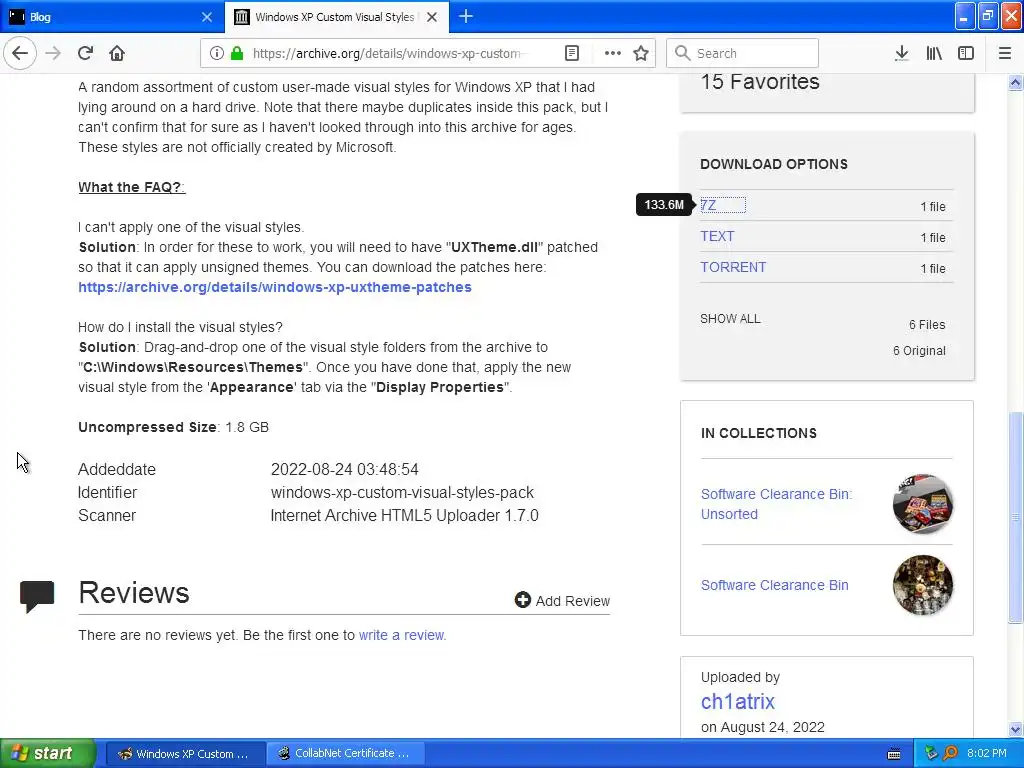Viewport: 1024px width, 768px height.
Task: Click the 'What the FAQ?' heading
Action: point(131,187)
